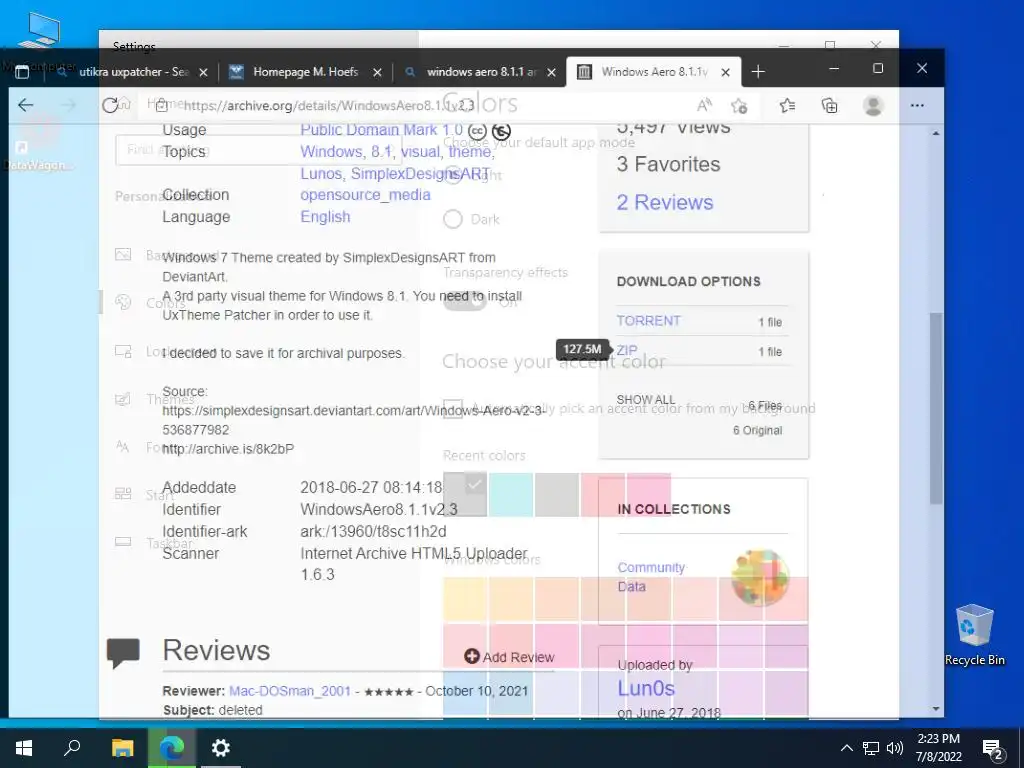1024x768 pixels.
Task: Open the volume icon in system tray
Action: click(x=895, y=748)
